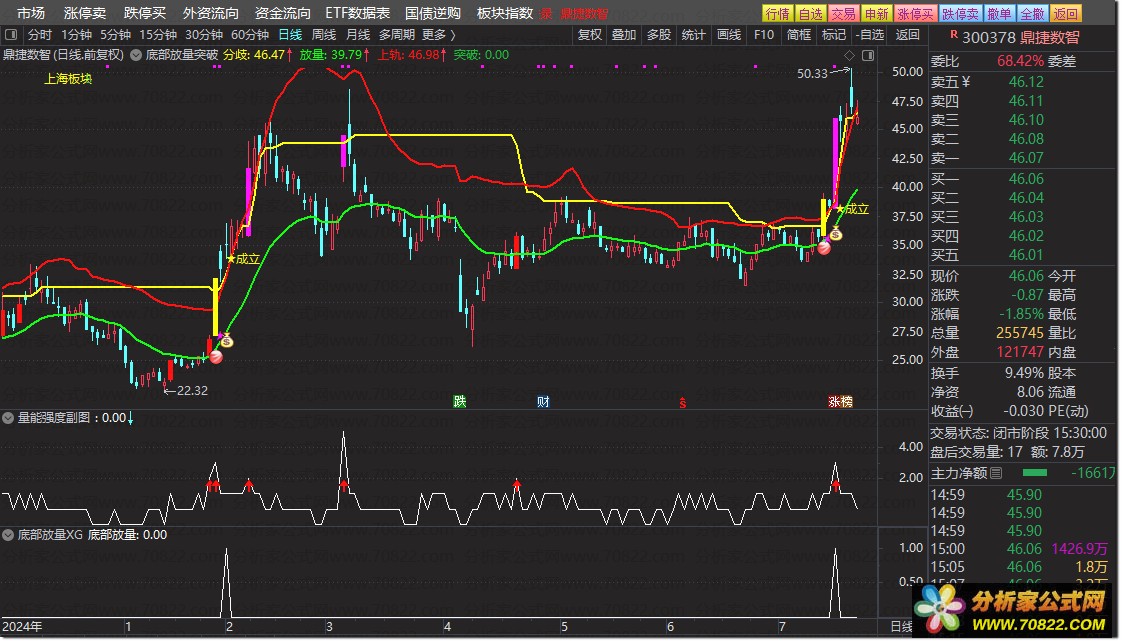The width and height of the screenshot is (1122, 641).
Task: Open the 跌停买 menu item
Action: [x=145, y=13]
